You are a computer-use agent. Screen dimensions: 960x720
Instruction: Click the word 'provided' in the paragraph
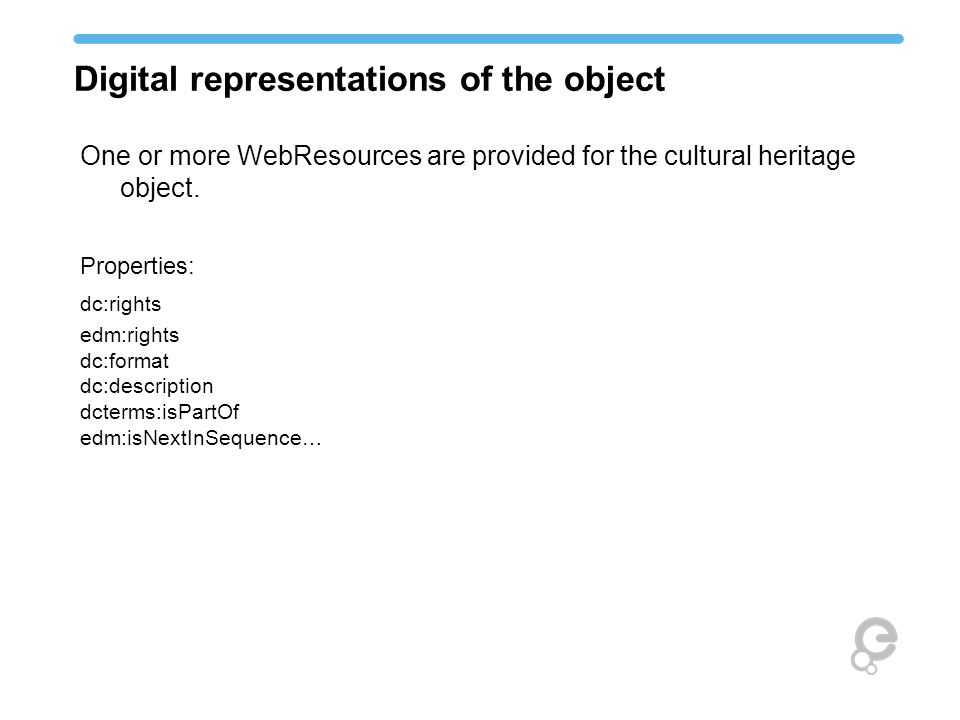(x=523, y=156)
